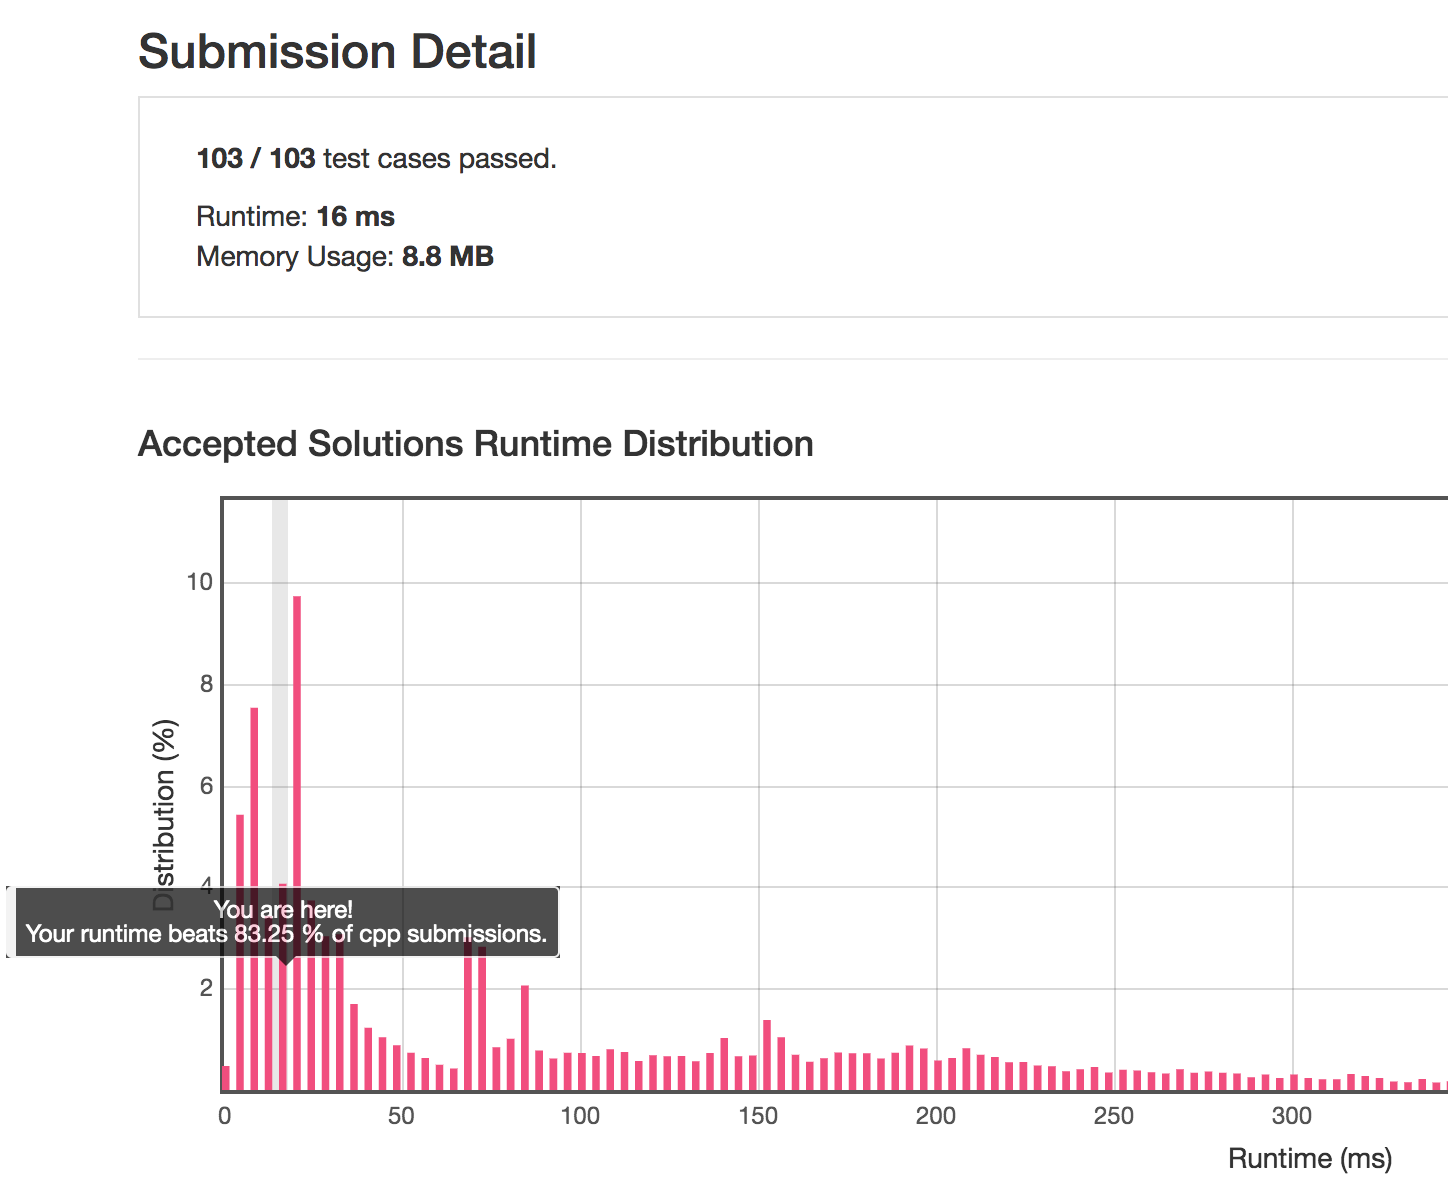
Task: Click the "Memory Usage: 8.8 MB" line
Action: click(x=345, y=257)
